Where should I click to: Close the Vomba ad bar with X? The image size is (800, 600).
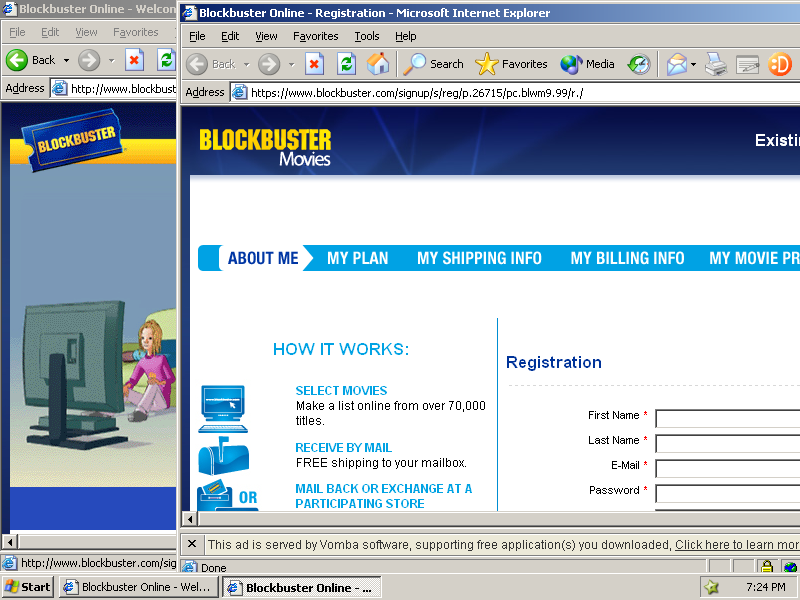point(192,544)
